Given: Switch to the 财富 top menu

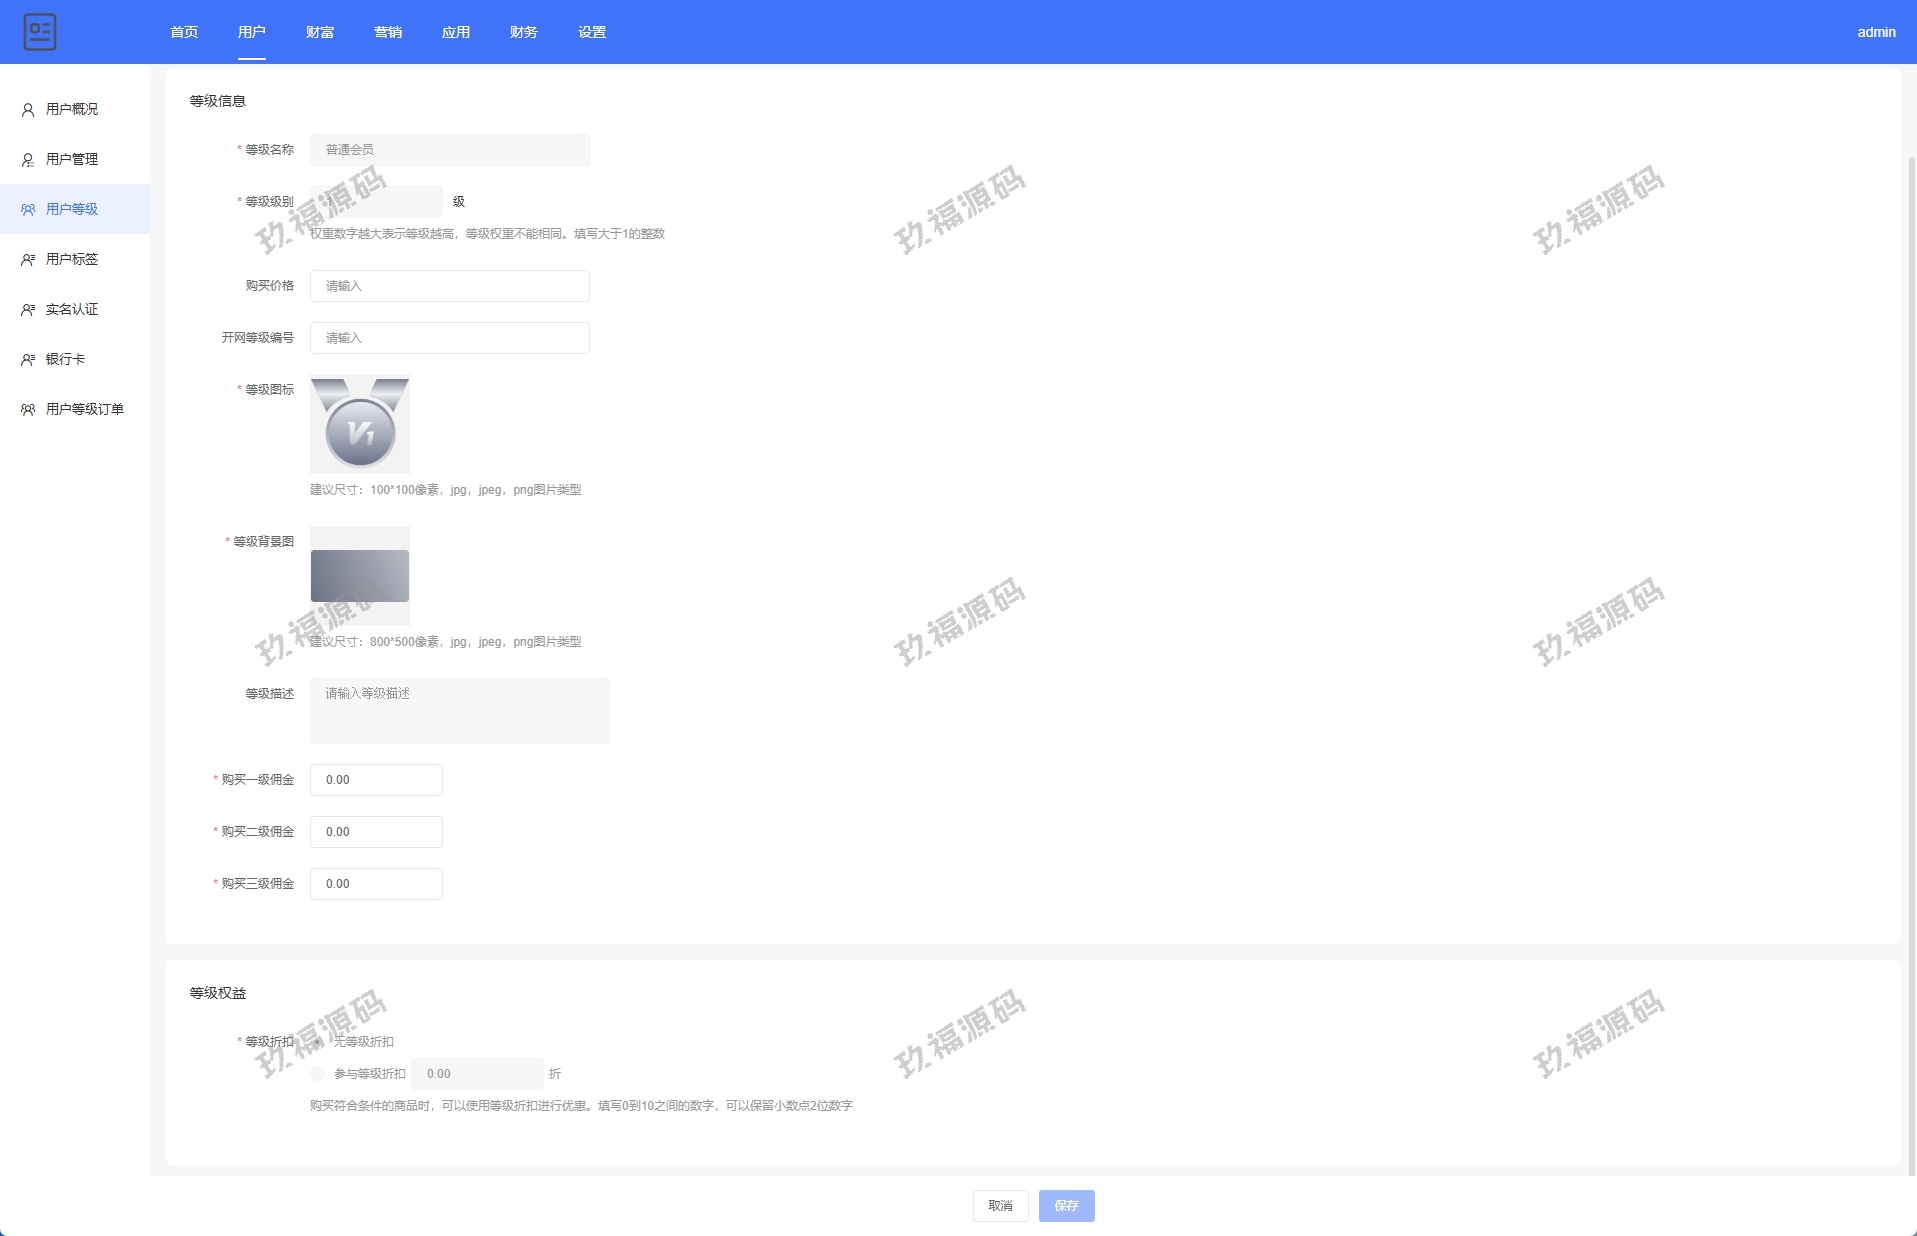Looking at the screenshot, I should point(320,32).
